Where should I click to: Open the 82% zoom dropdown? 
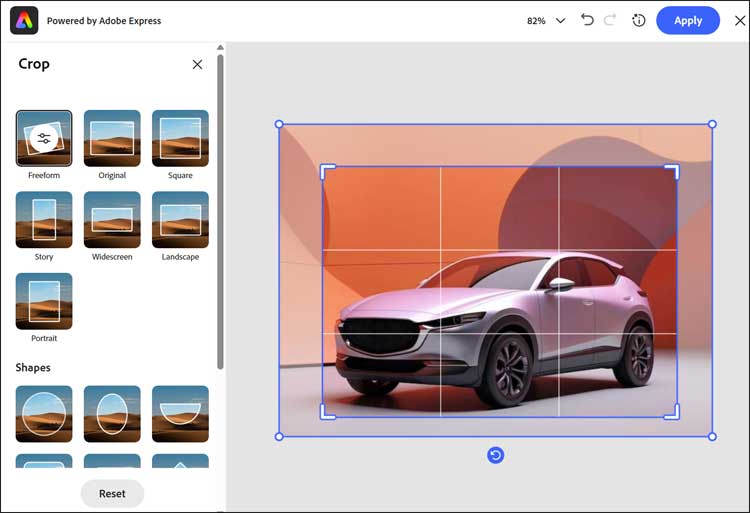[x=561, y=21]
